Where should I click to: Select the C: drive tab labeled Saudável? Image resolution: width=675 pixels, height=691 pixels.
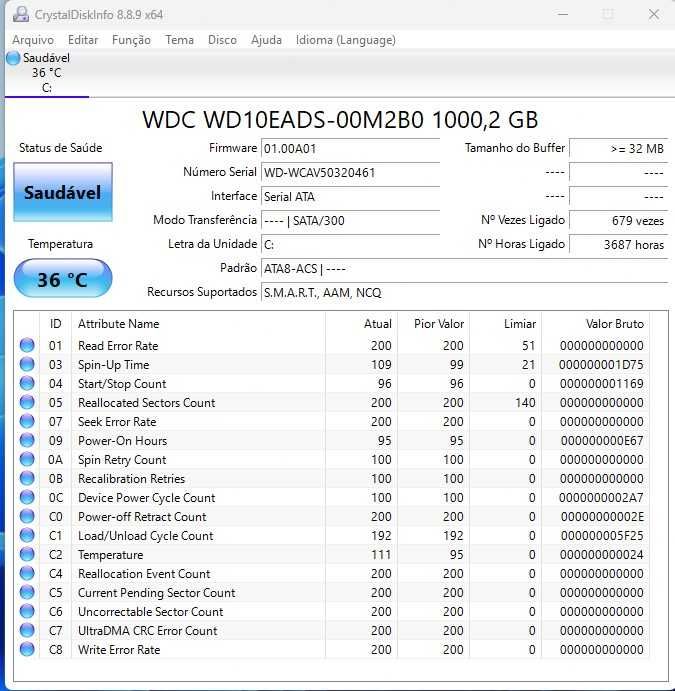[46, 73]
